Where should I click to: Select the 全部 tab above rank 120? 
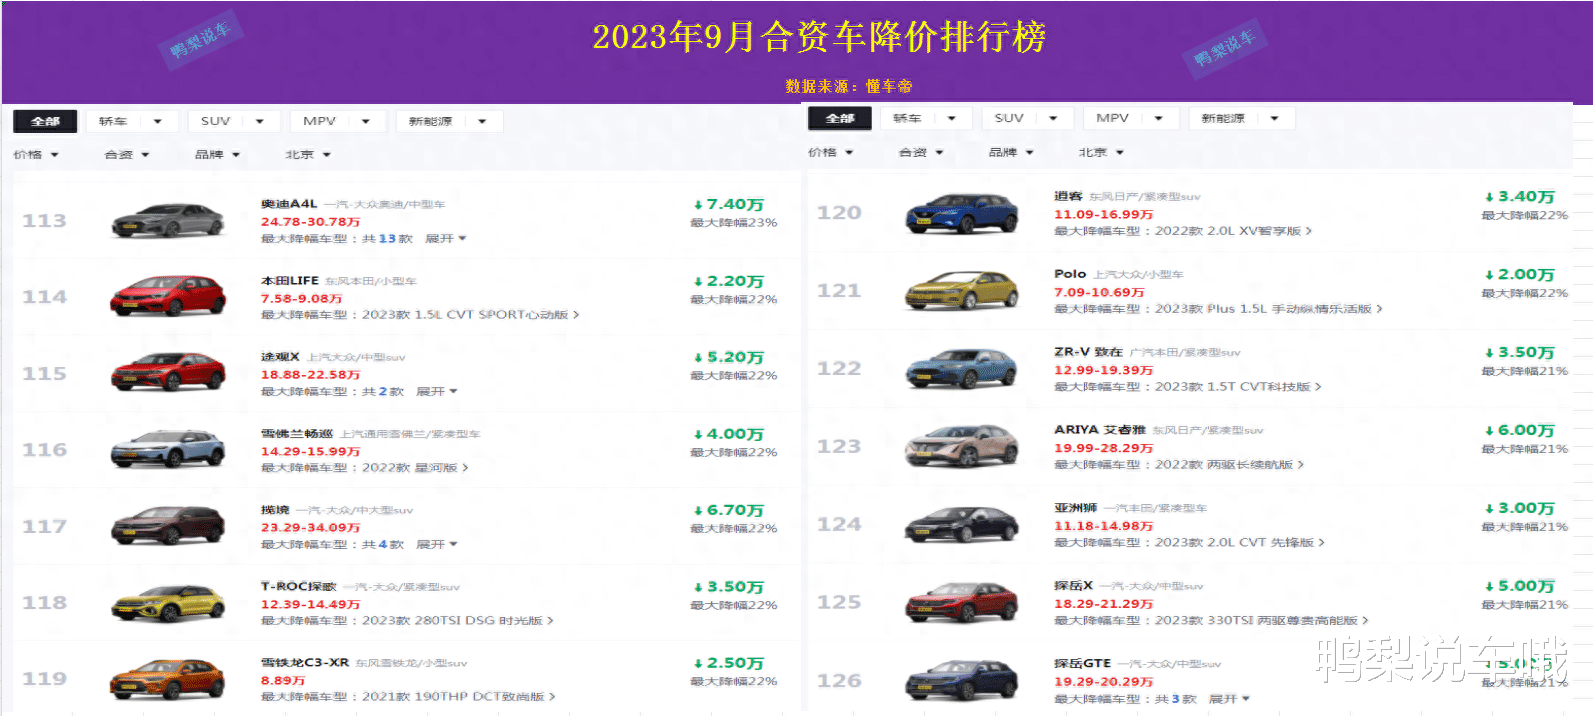(x=840, y=118)
